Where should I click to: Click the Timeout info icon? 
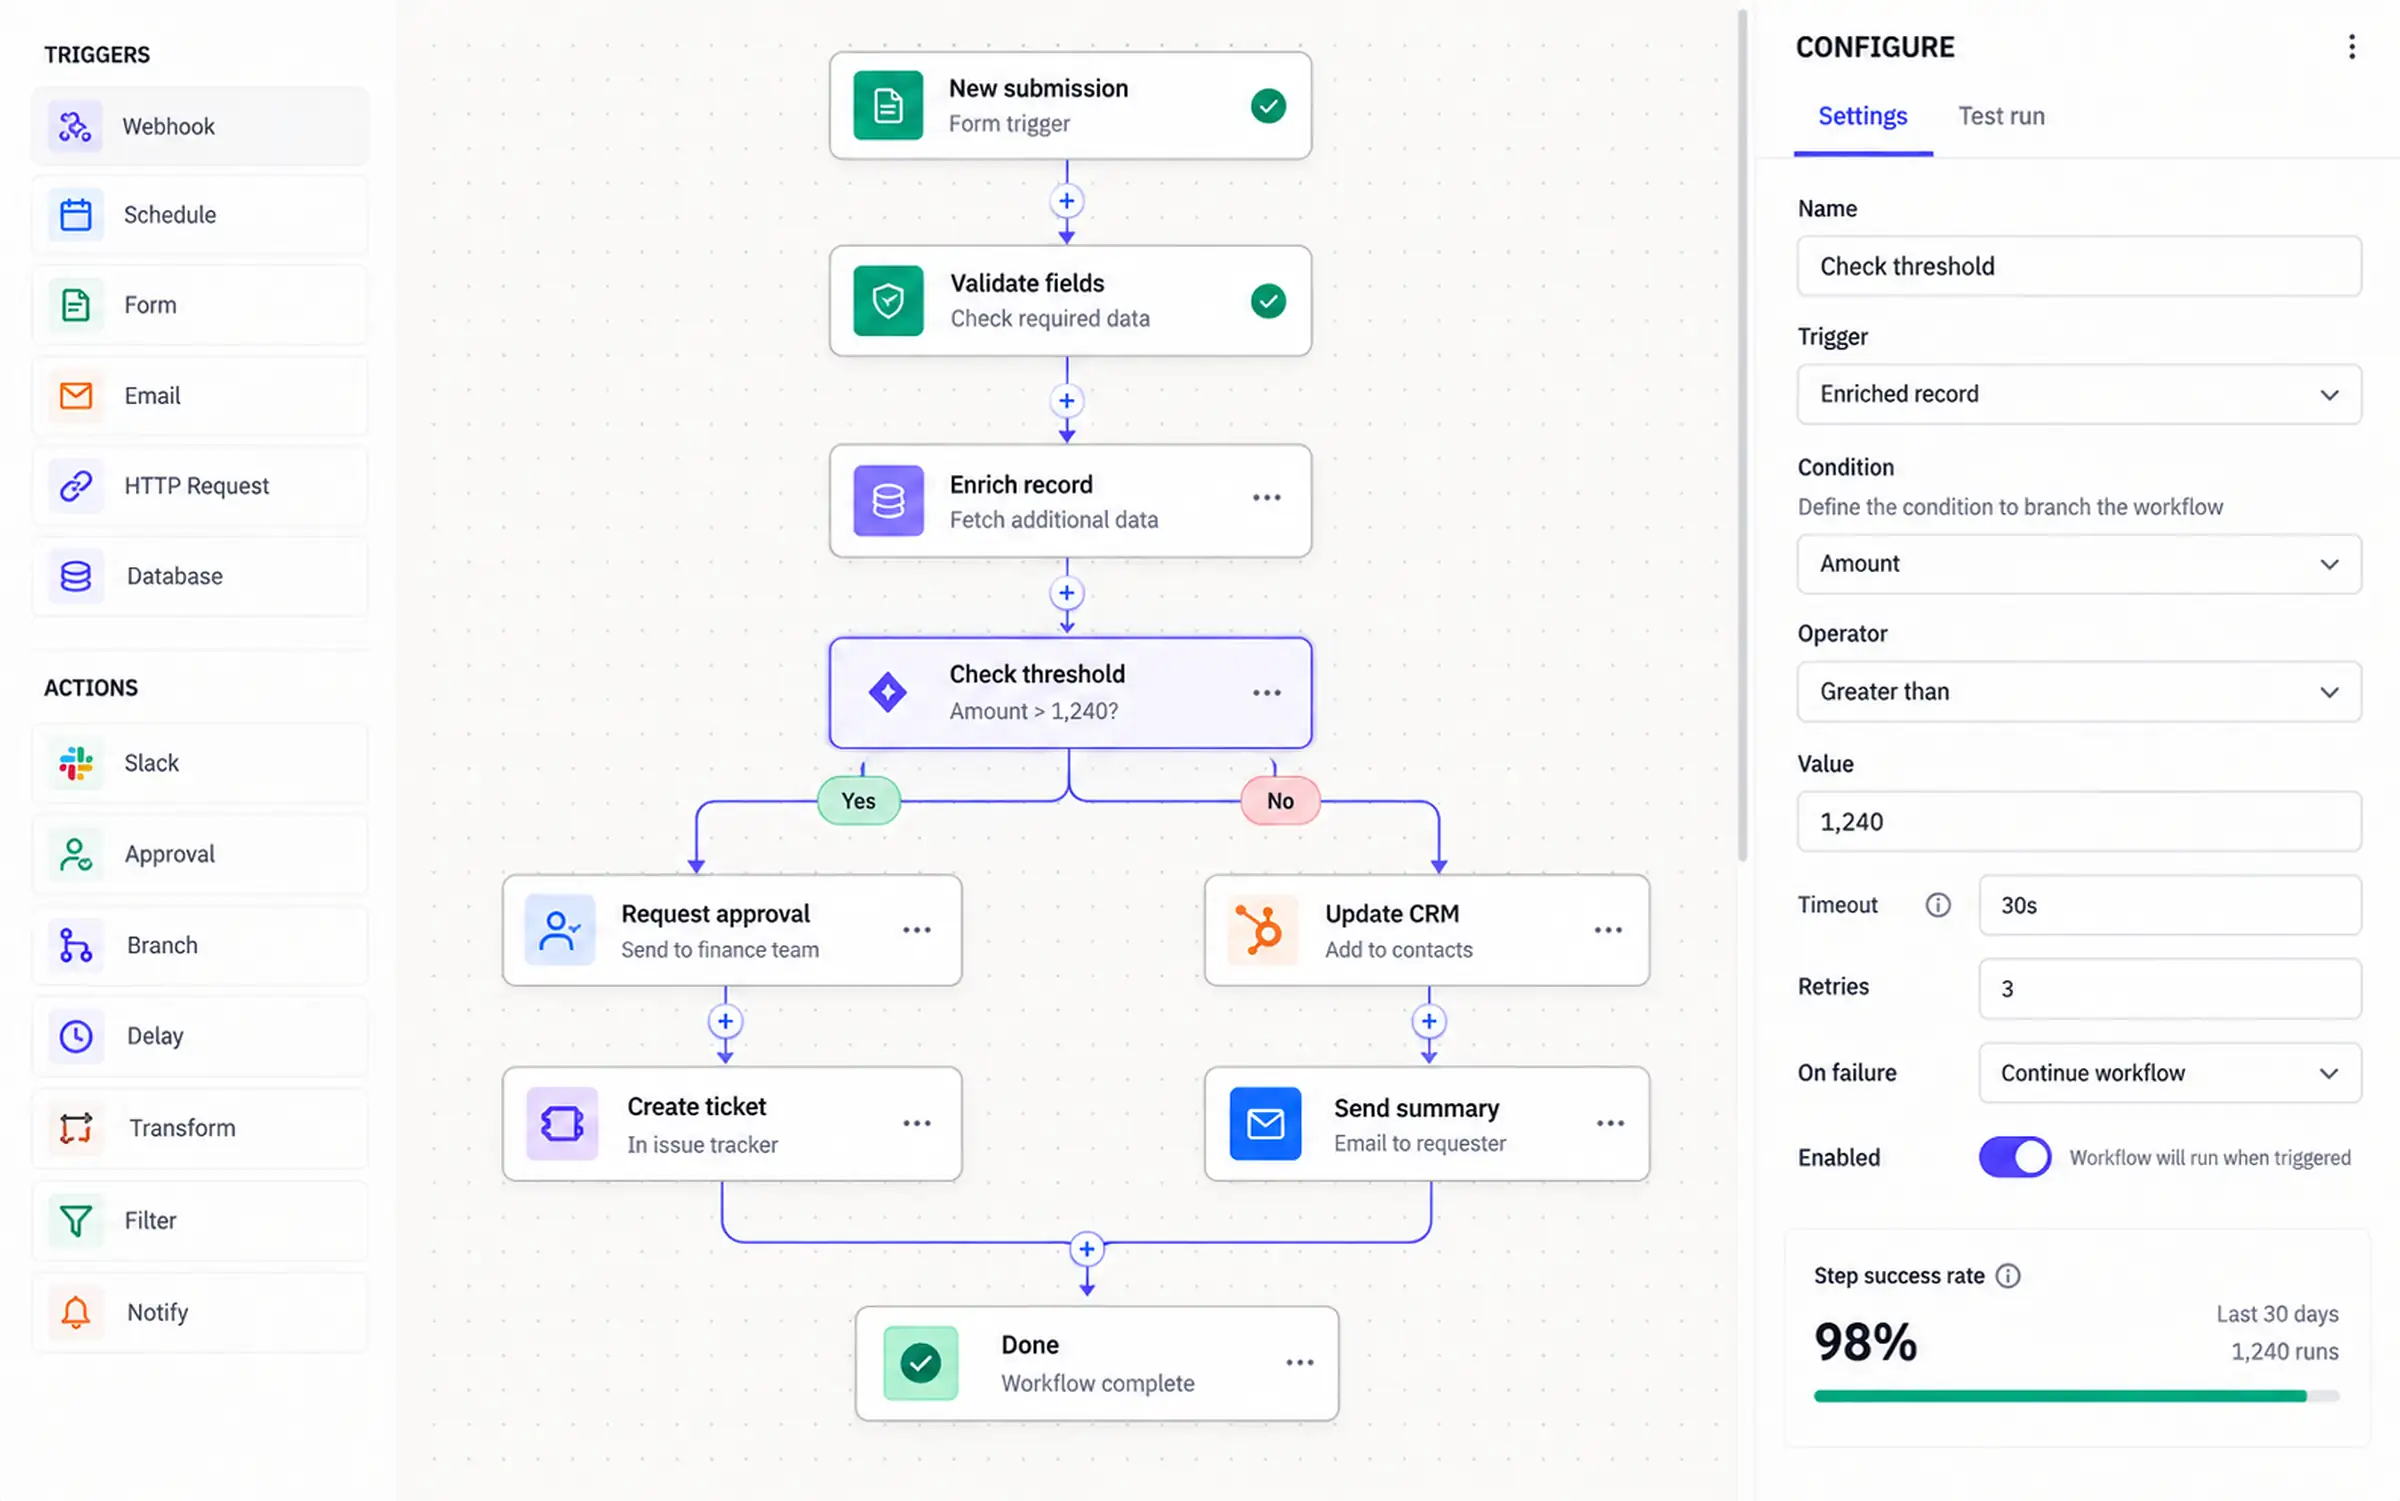[x=1938, y=905]
